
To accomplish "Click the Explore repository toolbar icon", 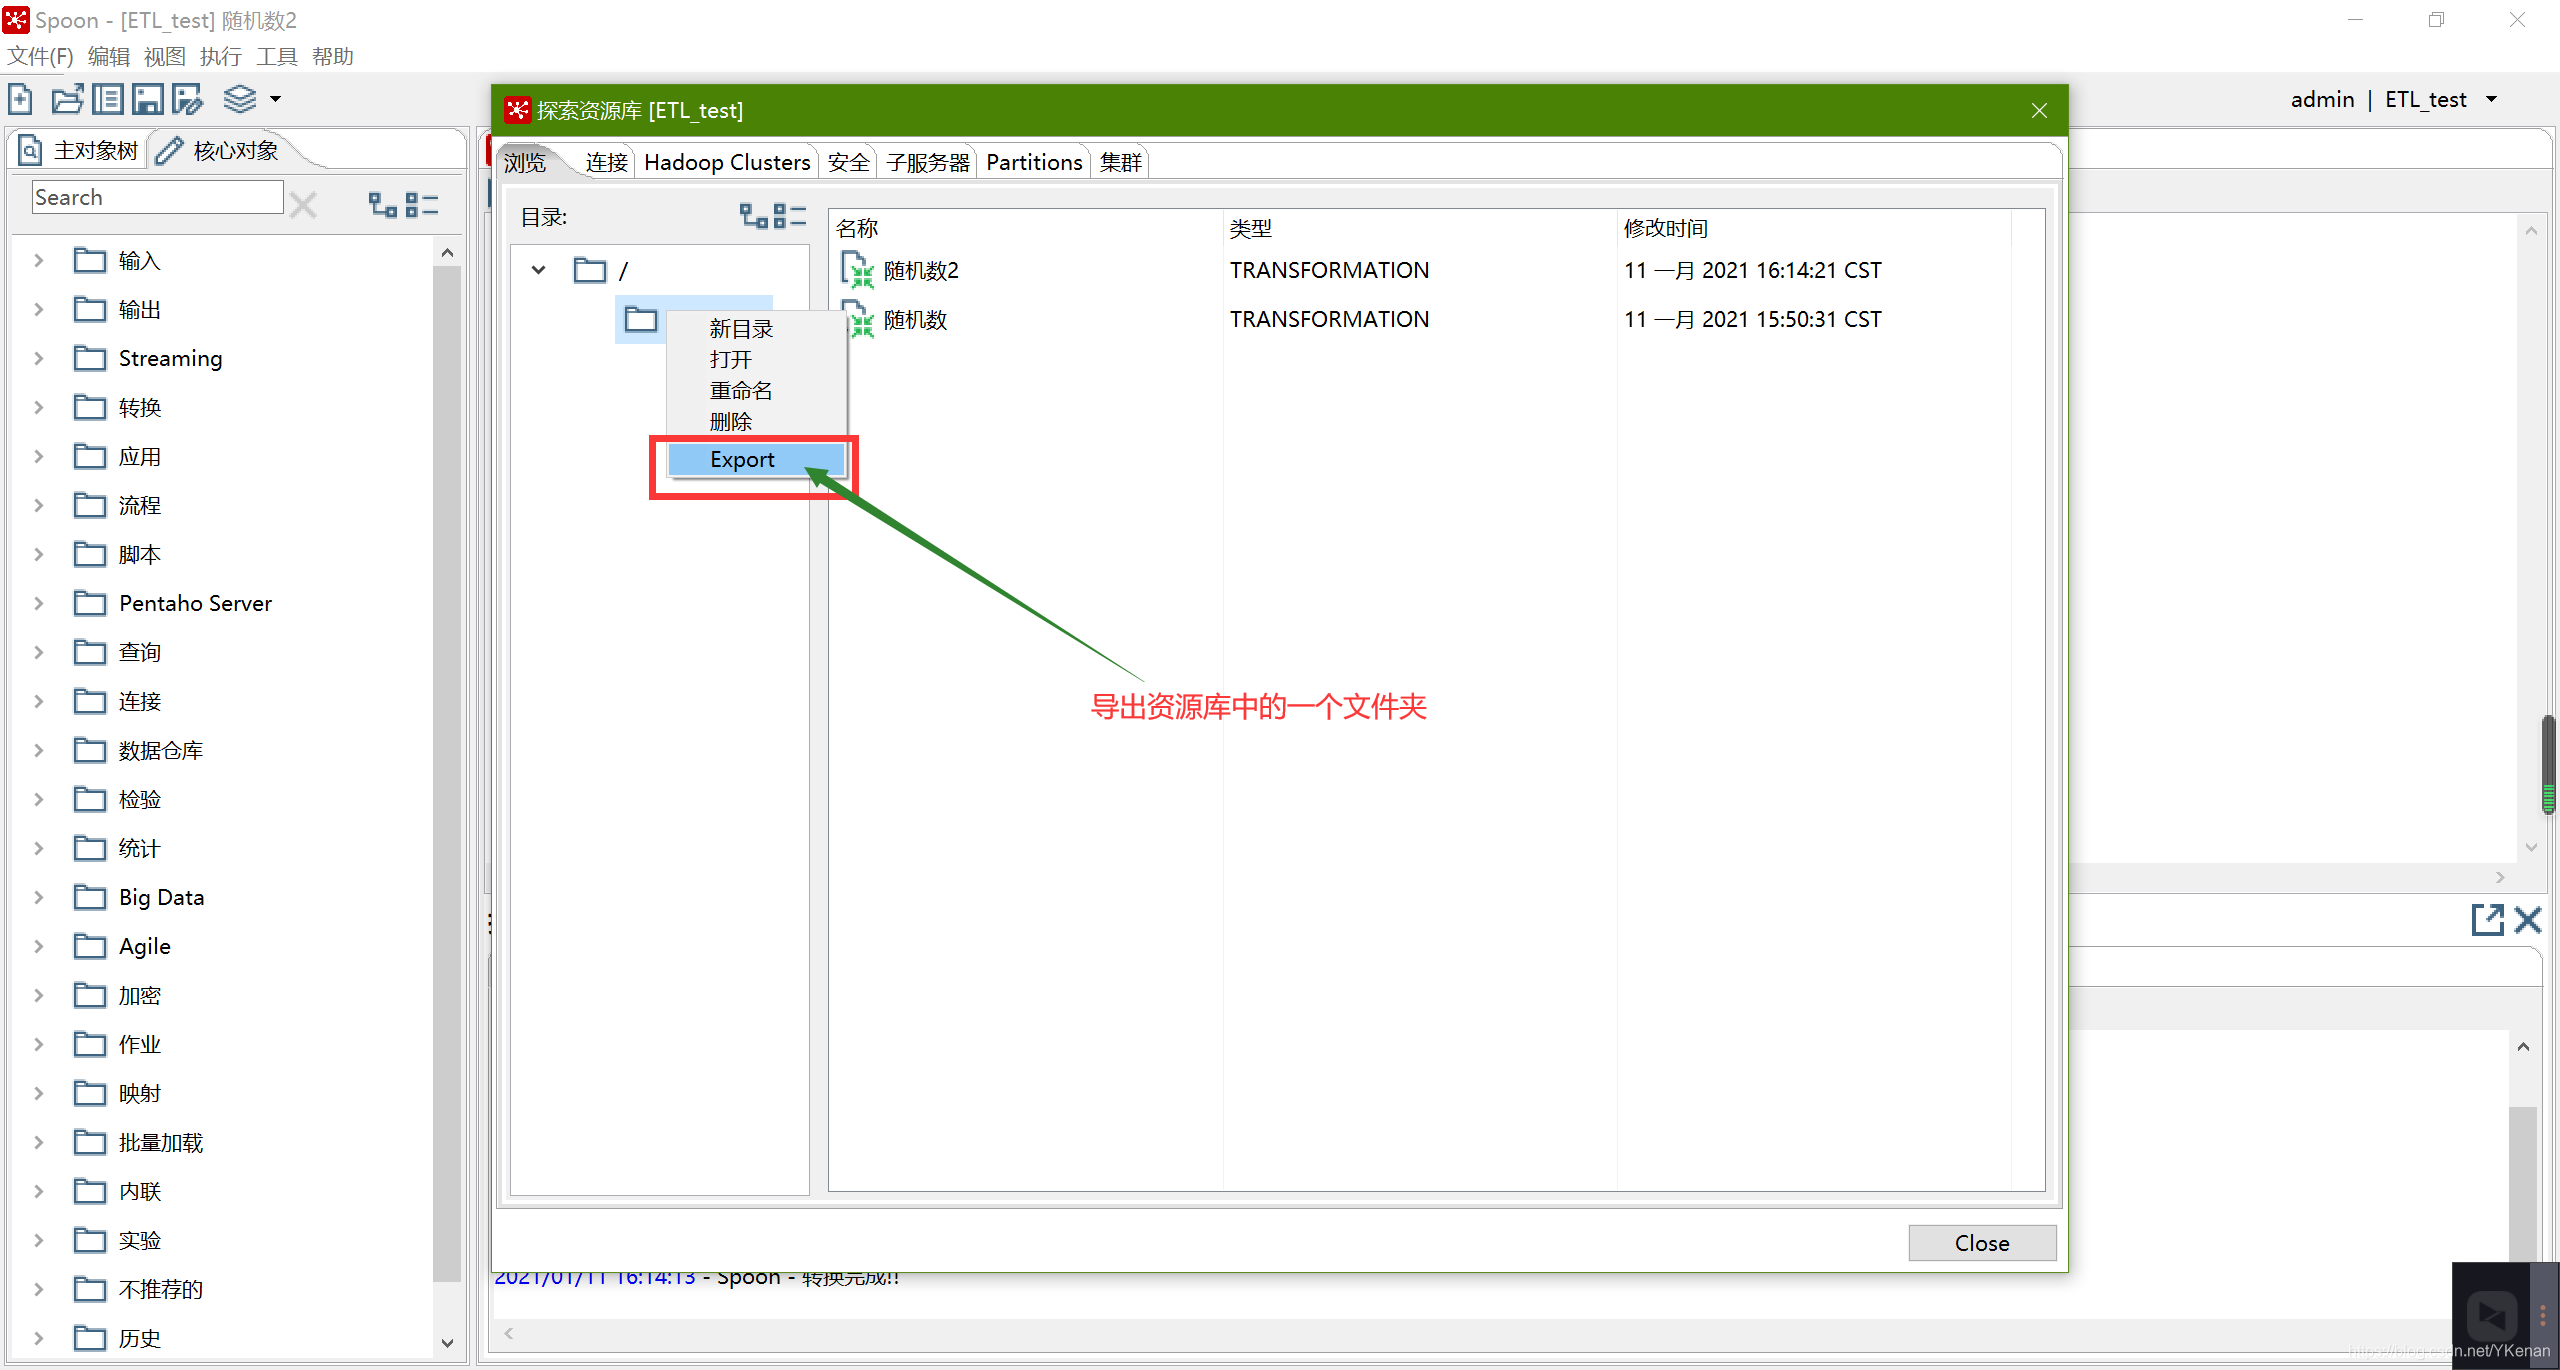I will [107, 99].
